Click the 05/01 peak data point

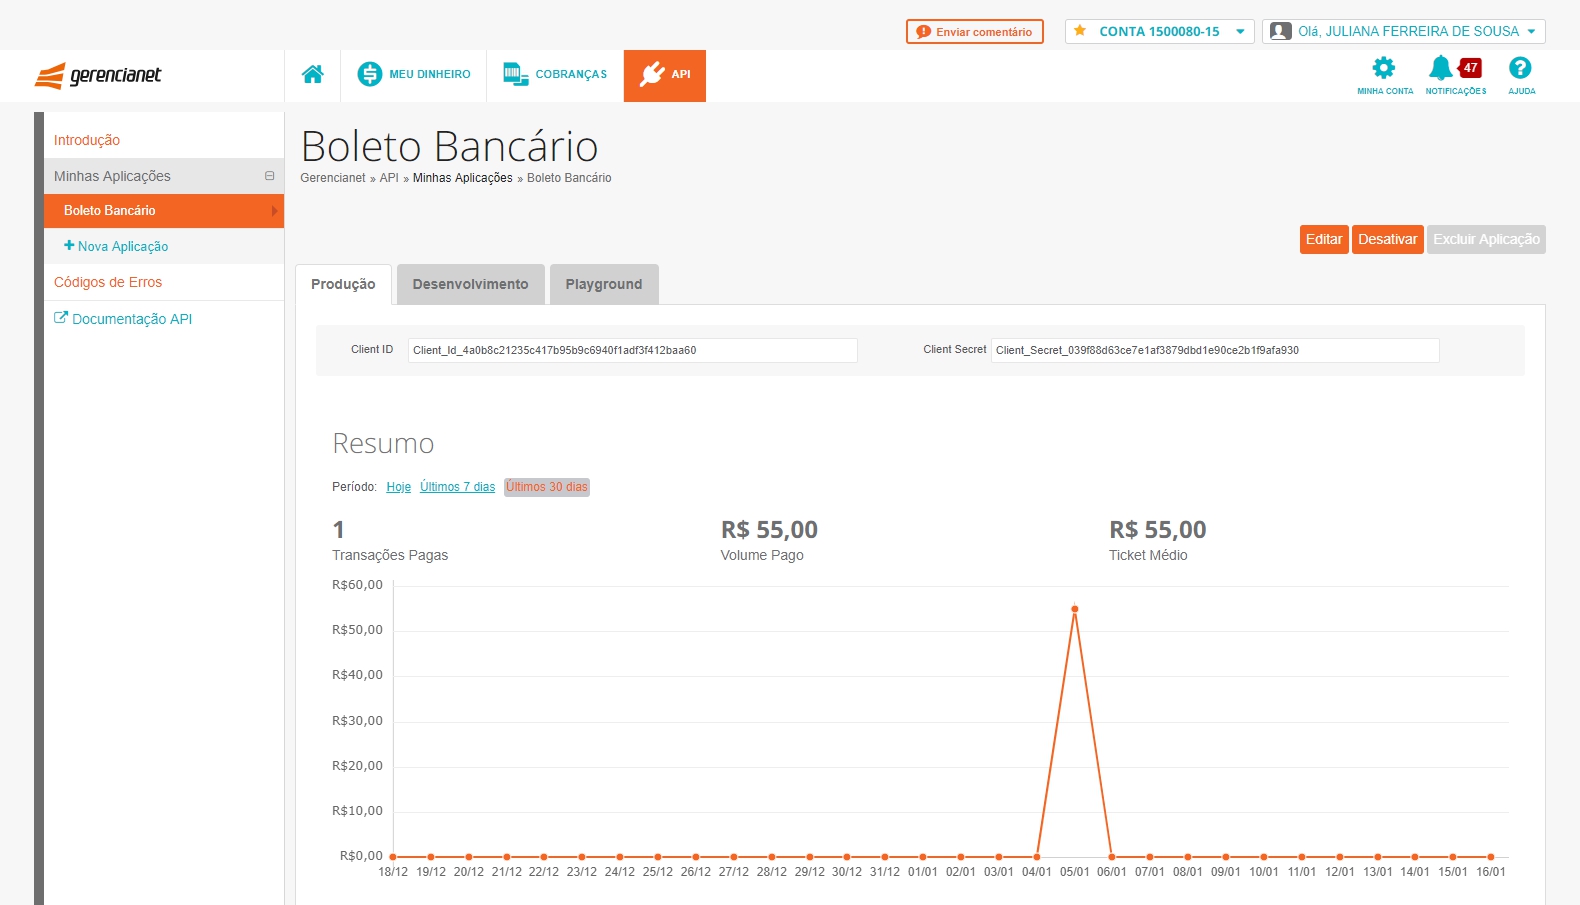[x=1075, y=609]
